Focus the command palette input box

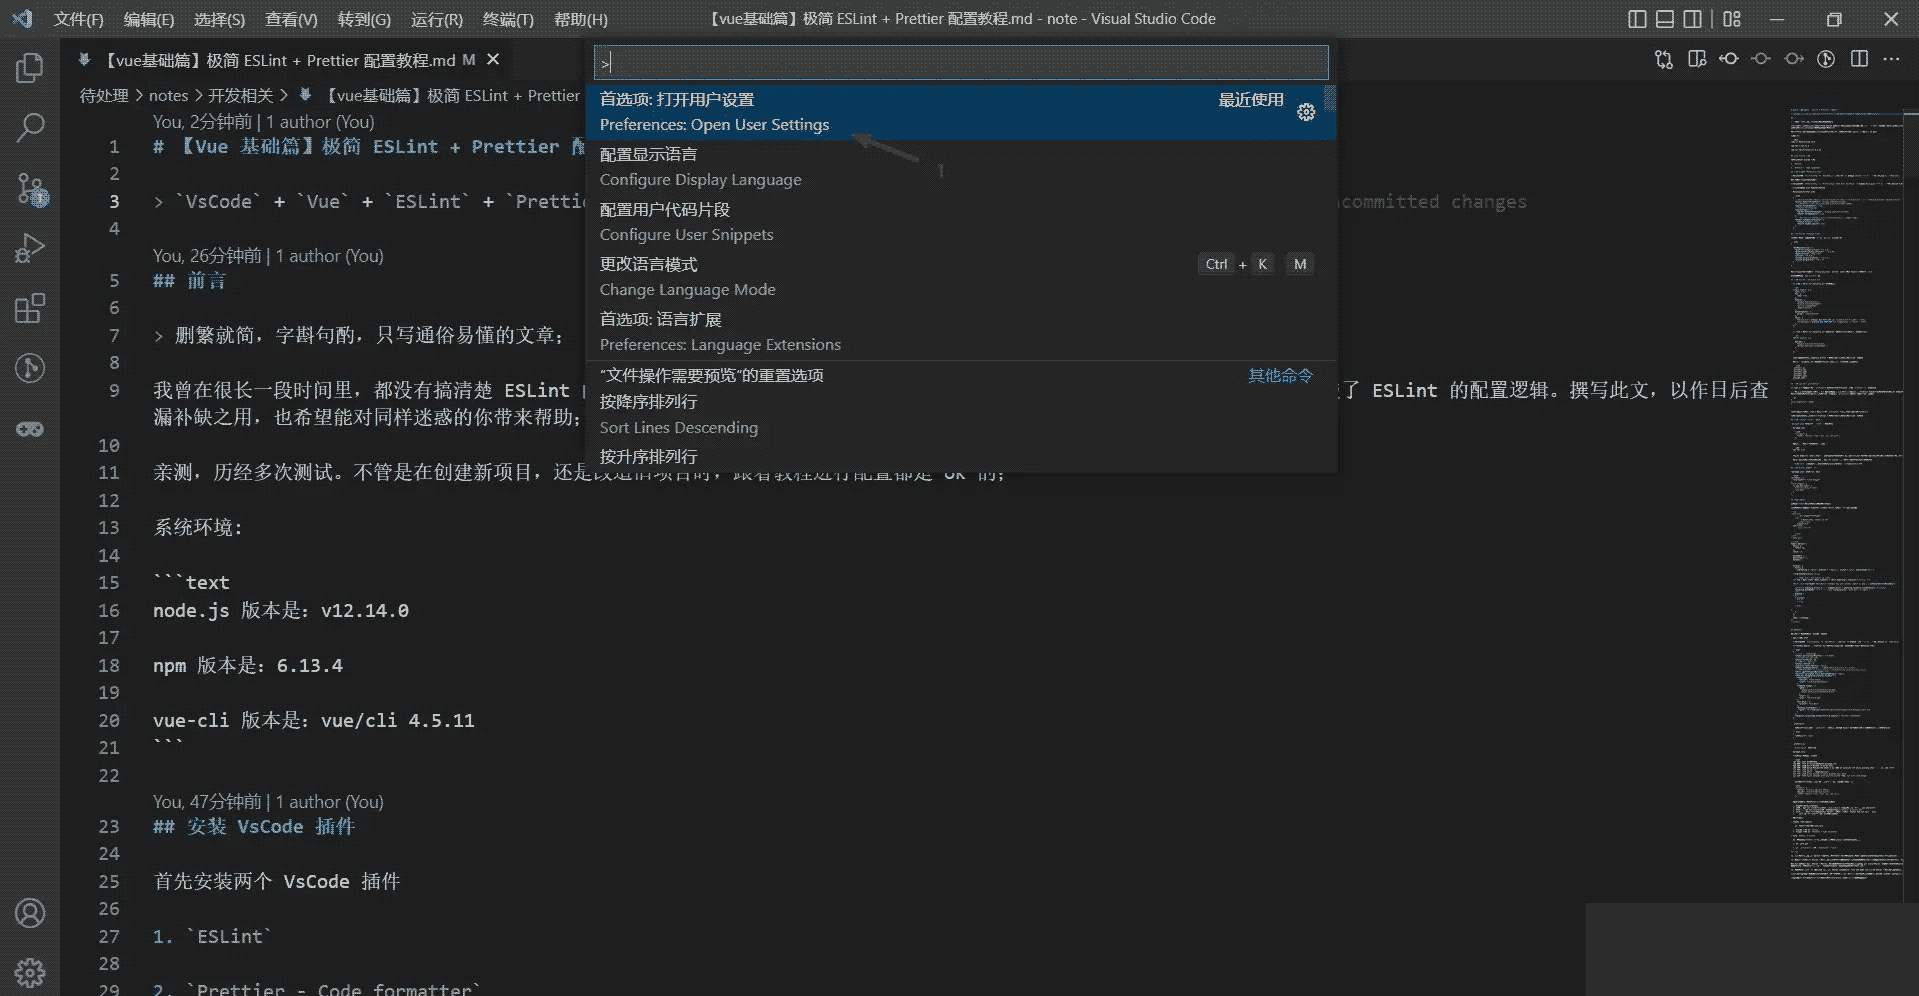coord(961,63)
